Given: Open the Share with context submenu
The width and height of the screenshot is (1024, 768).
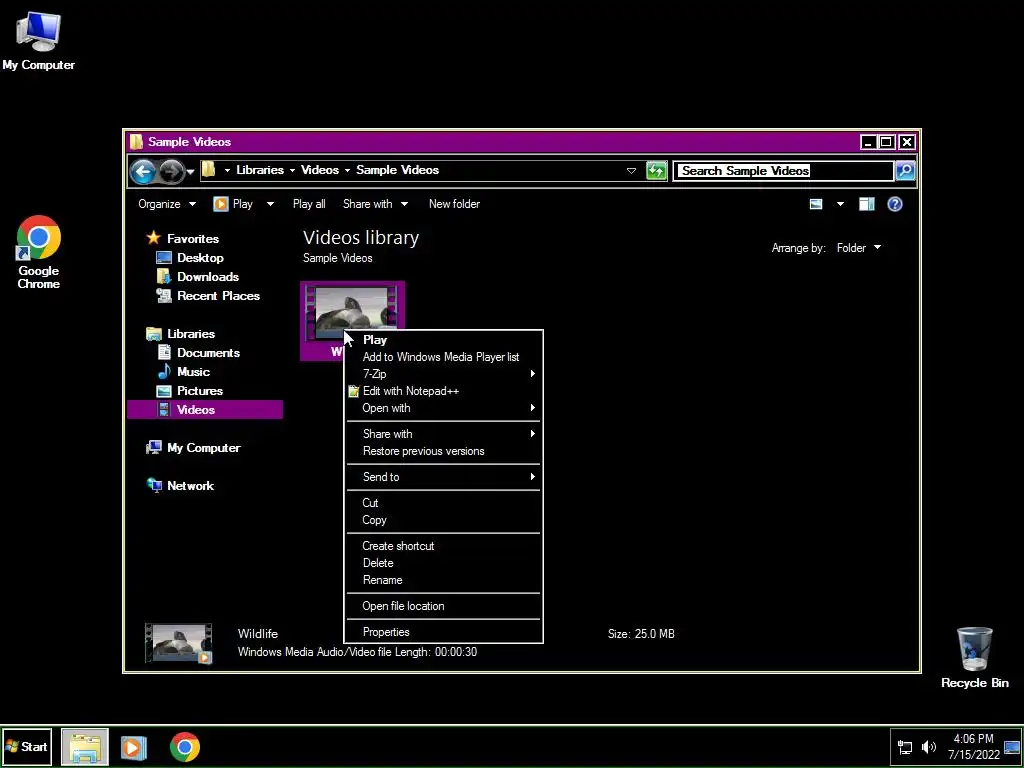Looking at the screenshot, I should coord(443,434).
